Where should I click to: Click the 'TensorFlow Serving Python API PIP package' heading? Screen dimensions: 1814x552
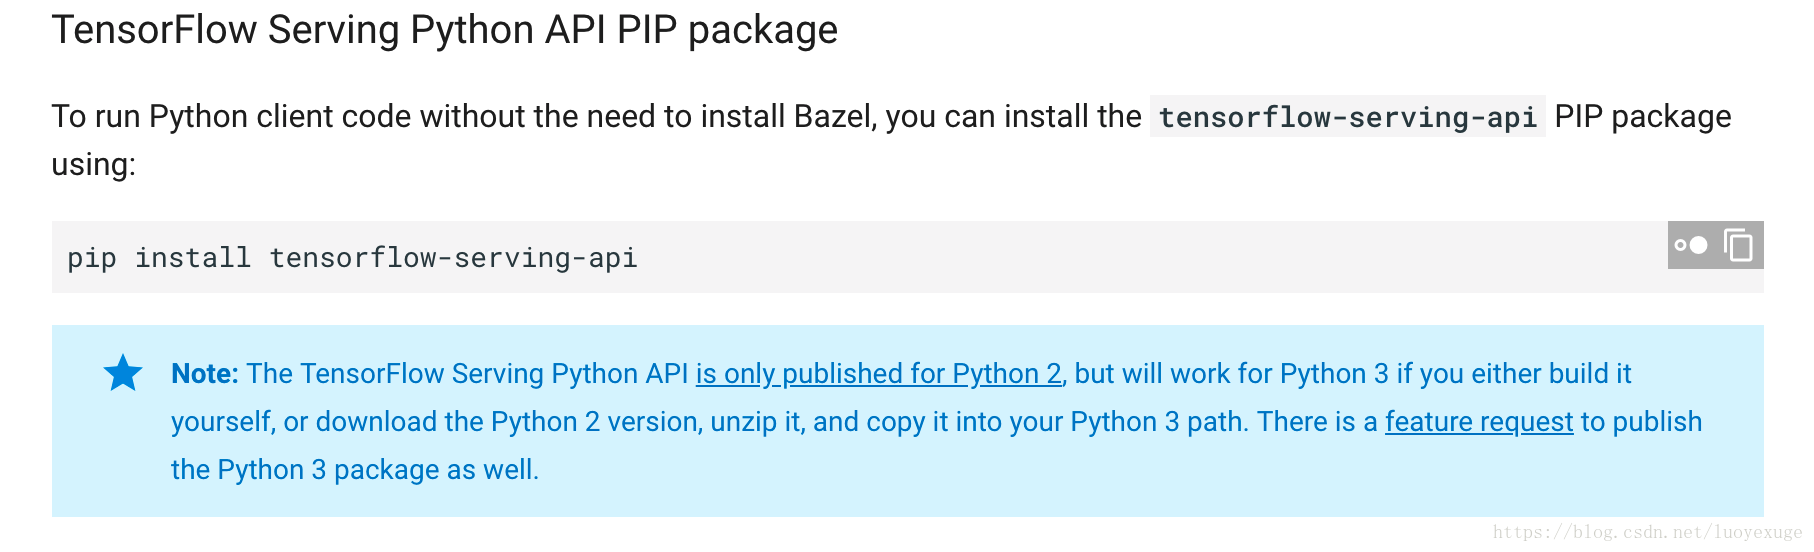click(x=445, y=30)
